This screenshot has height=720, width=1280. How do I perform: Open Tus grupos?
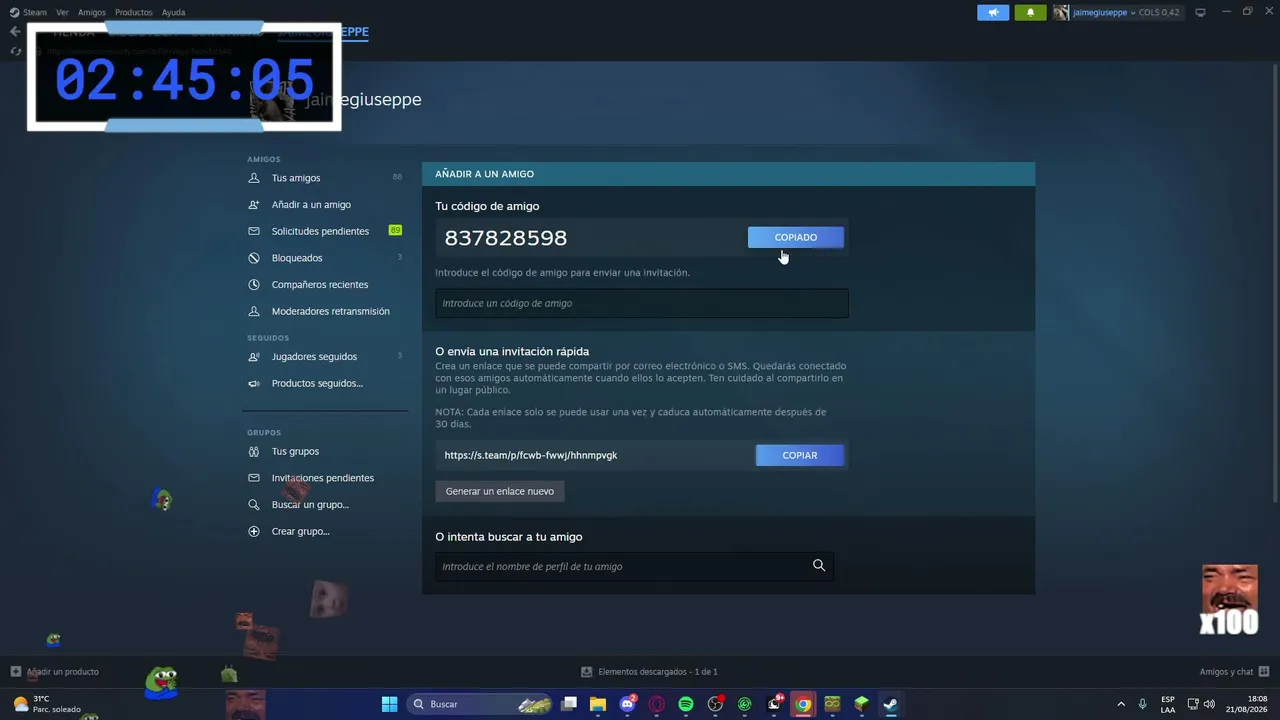295,452
